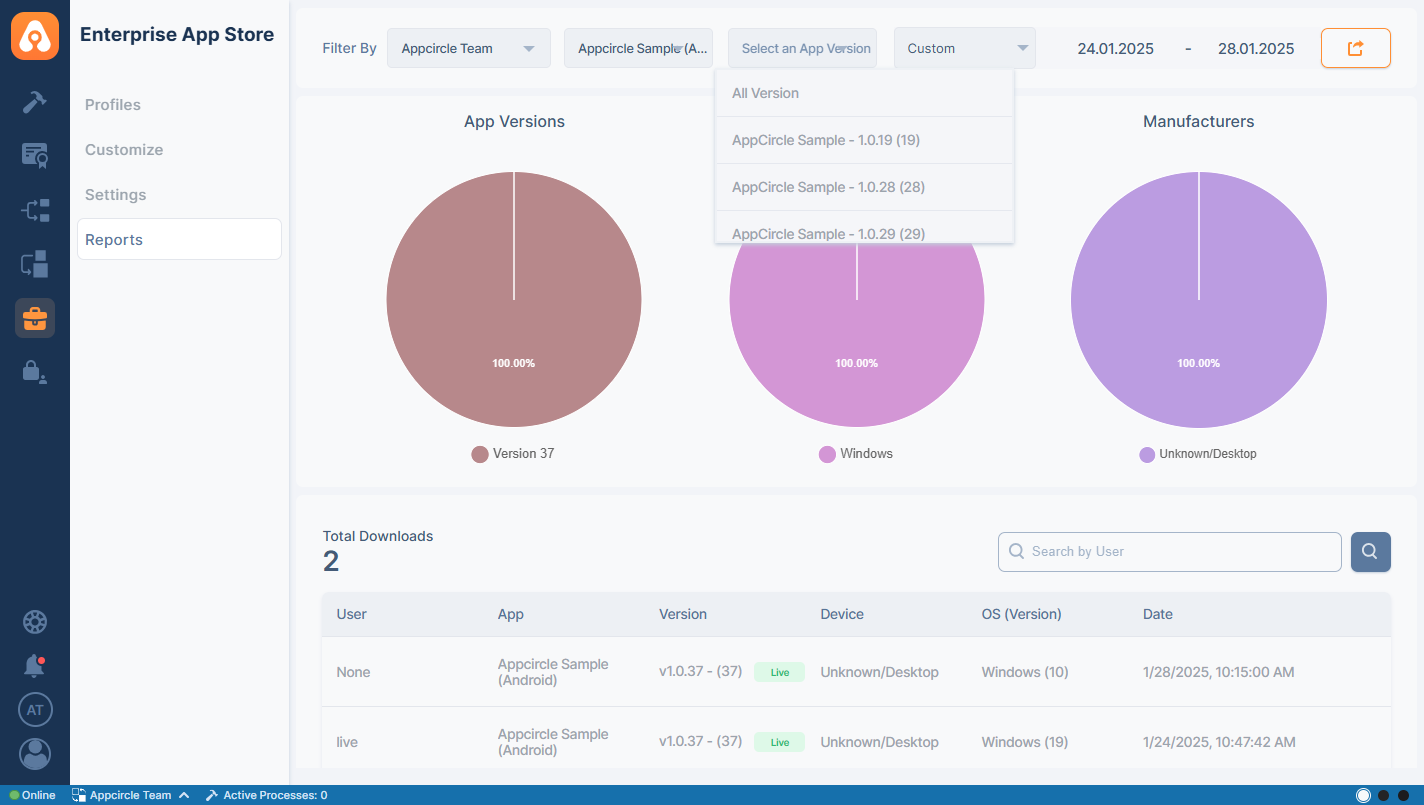Click Live badge in the None row
The width and height of the screenshot is (1424, 805).
tap(780, 672)
